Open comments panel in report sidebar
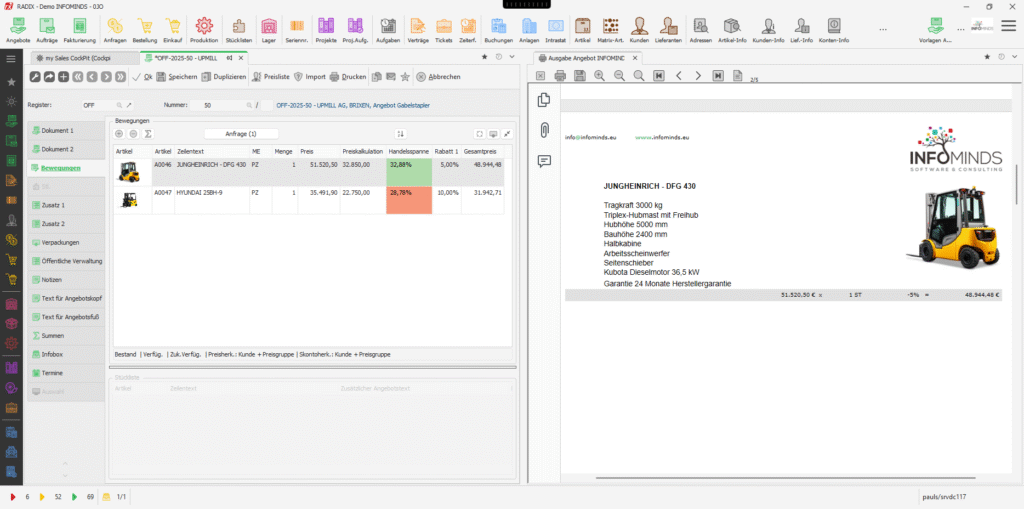1024x509 pixels. pos(544,161)
